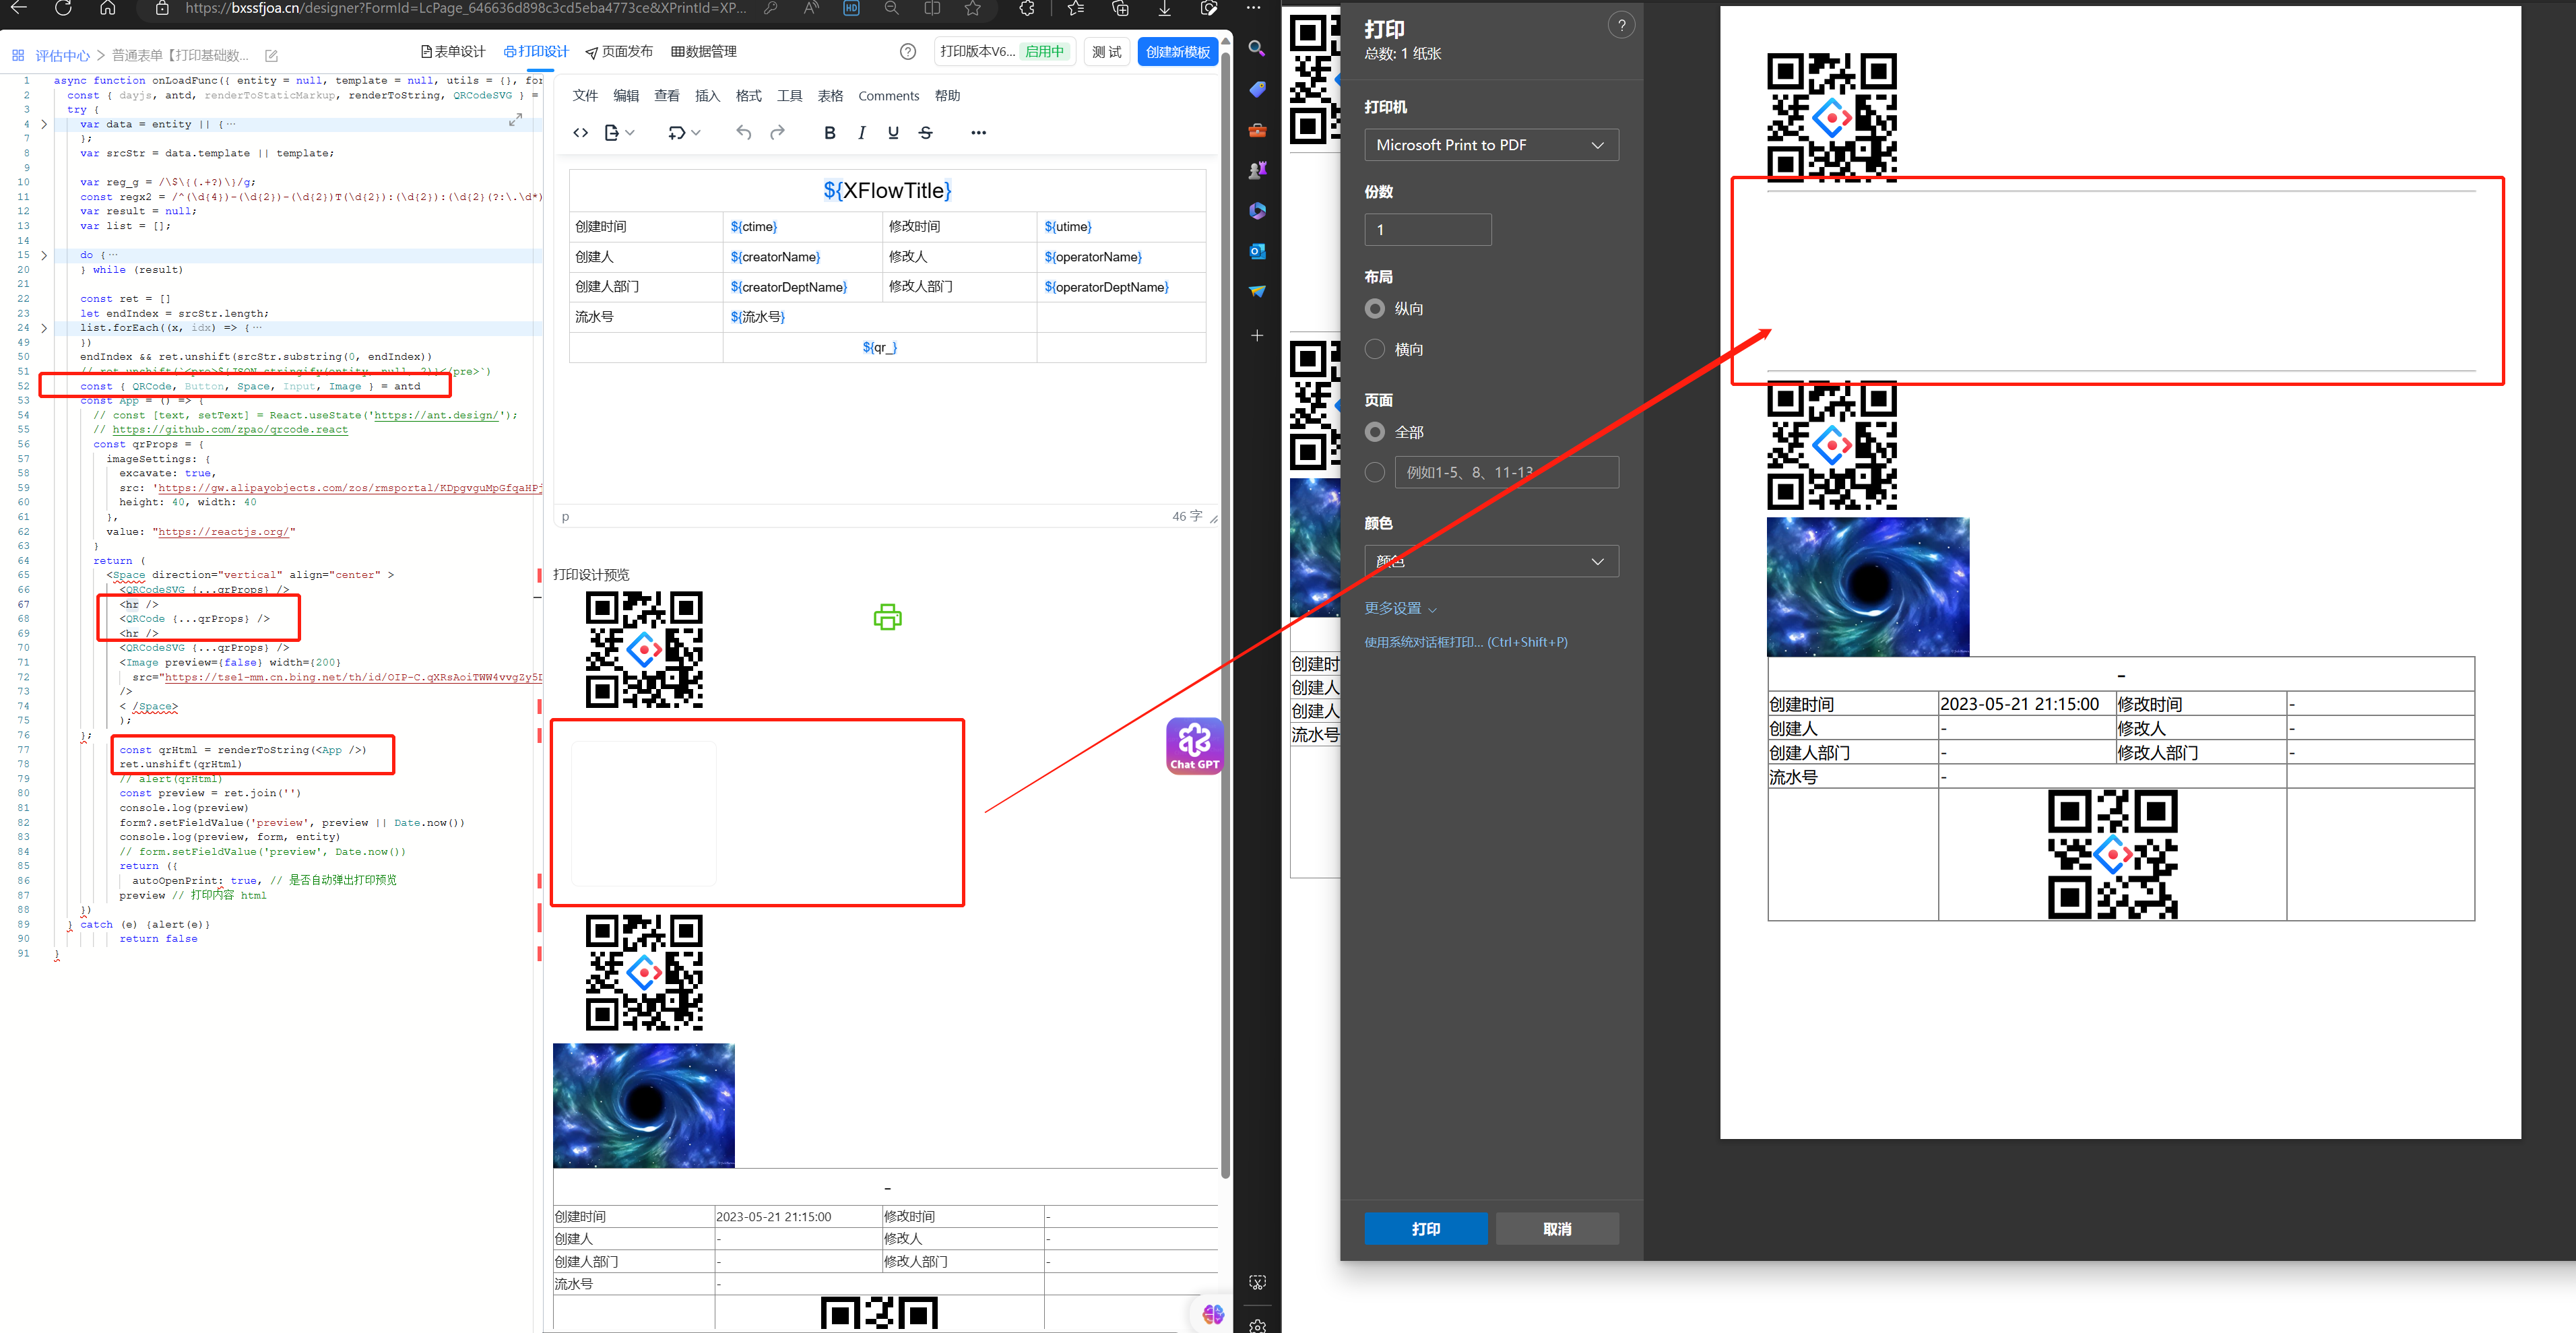Open the Microsoft Print to PDF printer dropdown
The image size is (2576, 1333).
click(1490, 144)
